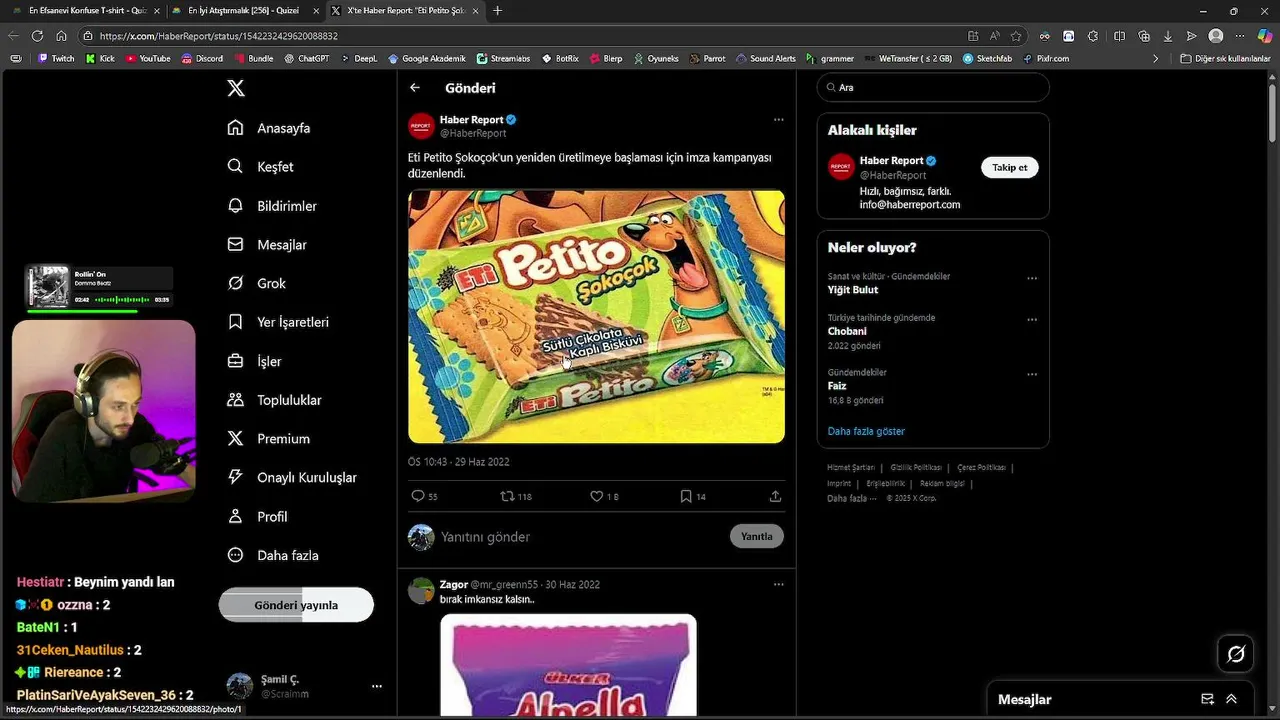Click the X logo in the sidebar

point(236,88)
